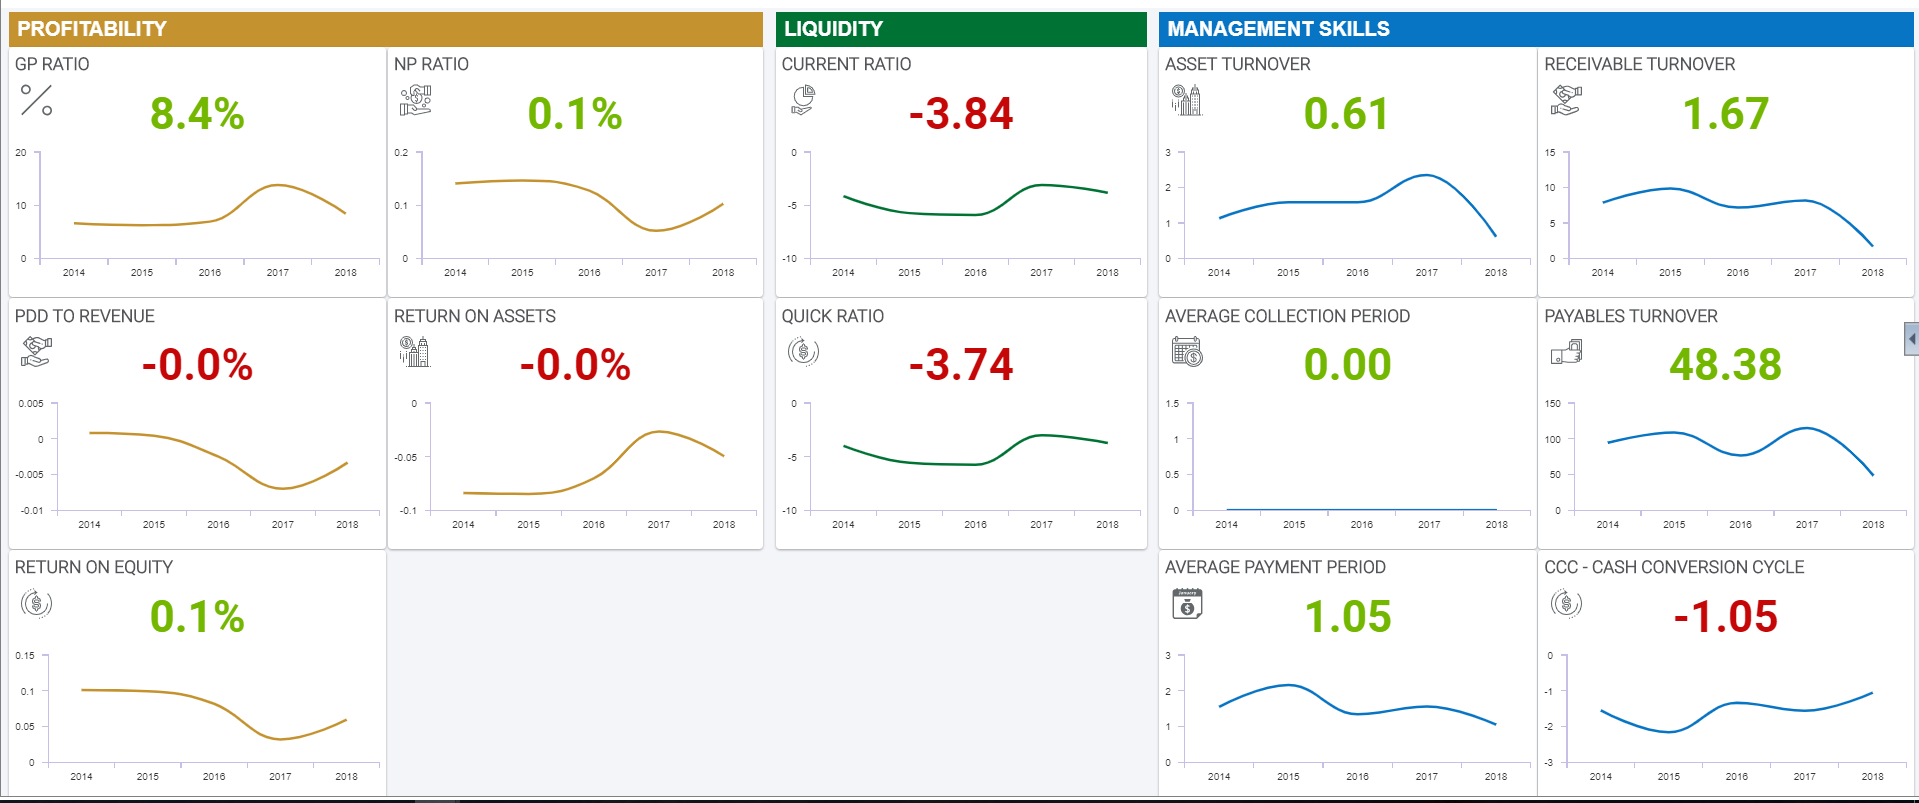This screenshot has width=1919, height=803.
Task: Click the NP RATIO card title
Action: [431, 64]
